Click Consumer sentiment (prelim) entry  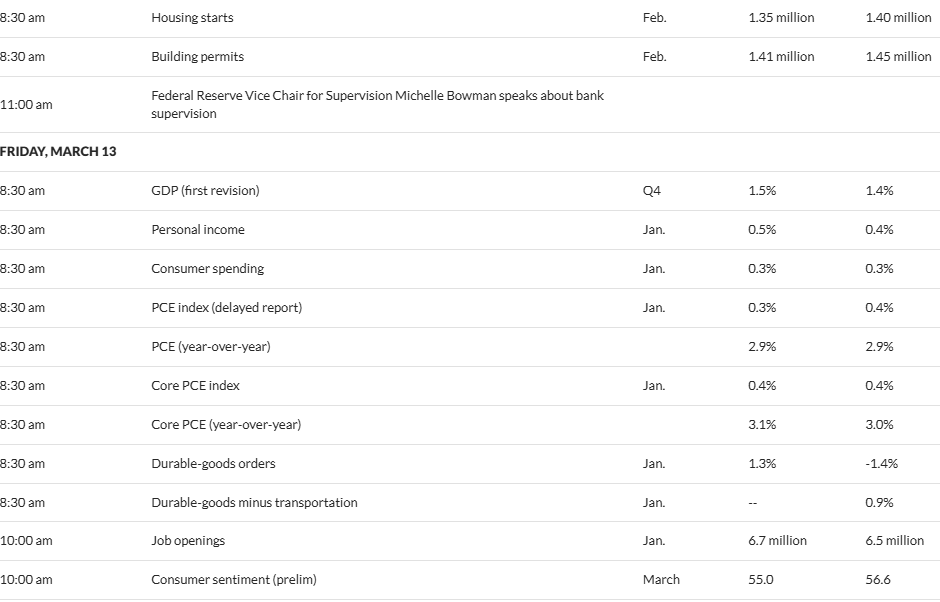233,580
